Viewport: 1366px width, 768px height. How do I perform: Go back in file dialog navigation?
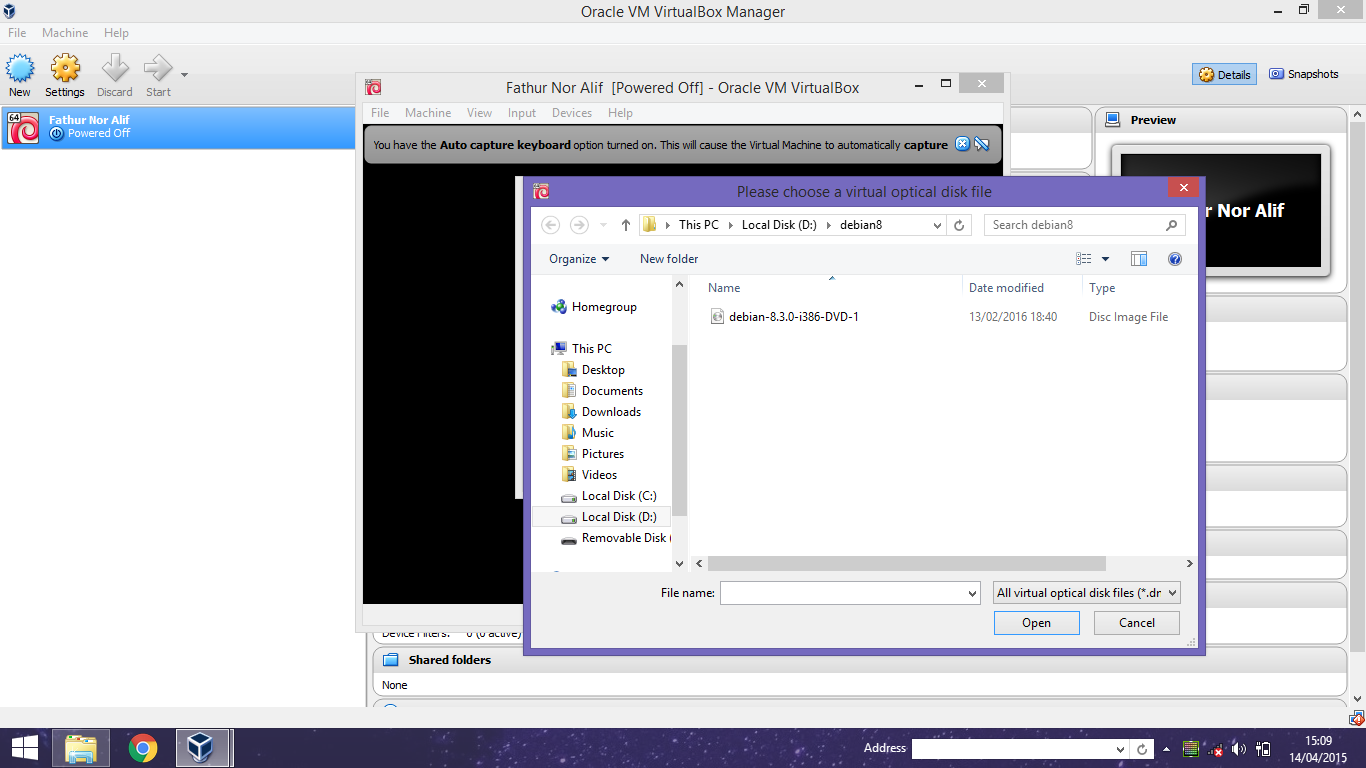pyautogui.click(x=550, y=225)
